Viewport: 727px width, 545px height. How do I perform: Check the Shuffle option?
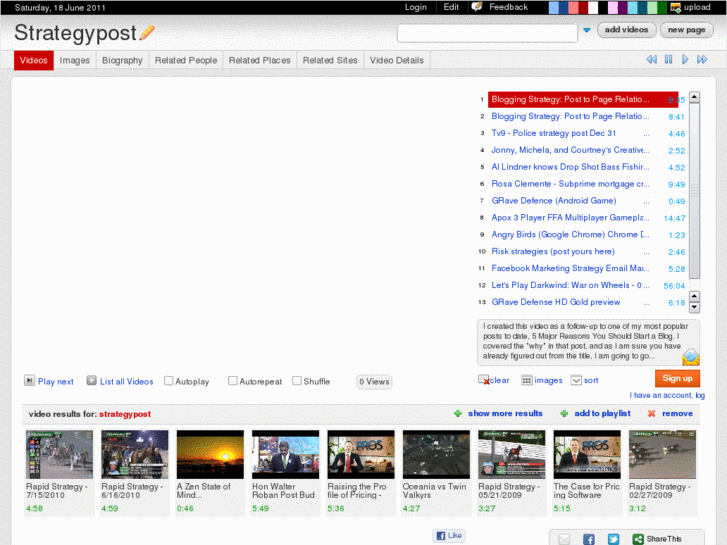(297, 381)
